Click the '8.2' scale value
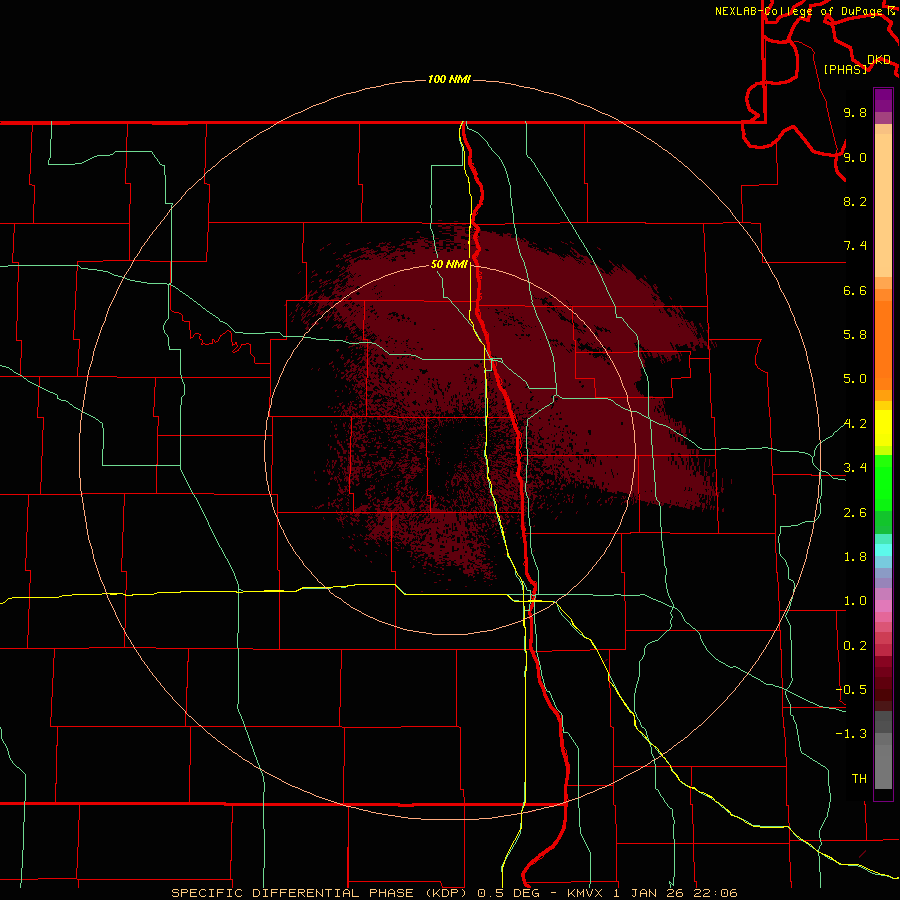Screen dimensions: 900x900 point(855,201)
